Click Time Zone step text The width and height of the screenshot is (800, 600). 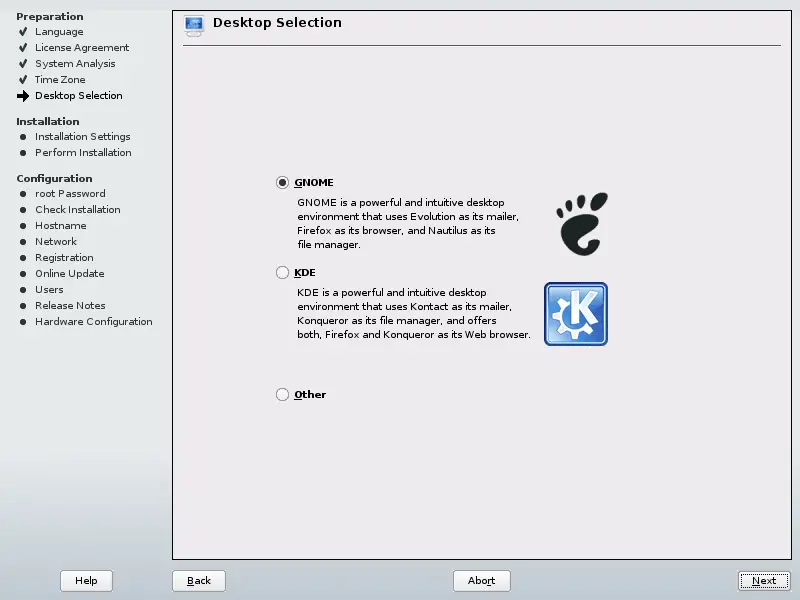pos(60,80)
